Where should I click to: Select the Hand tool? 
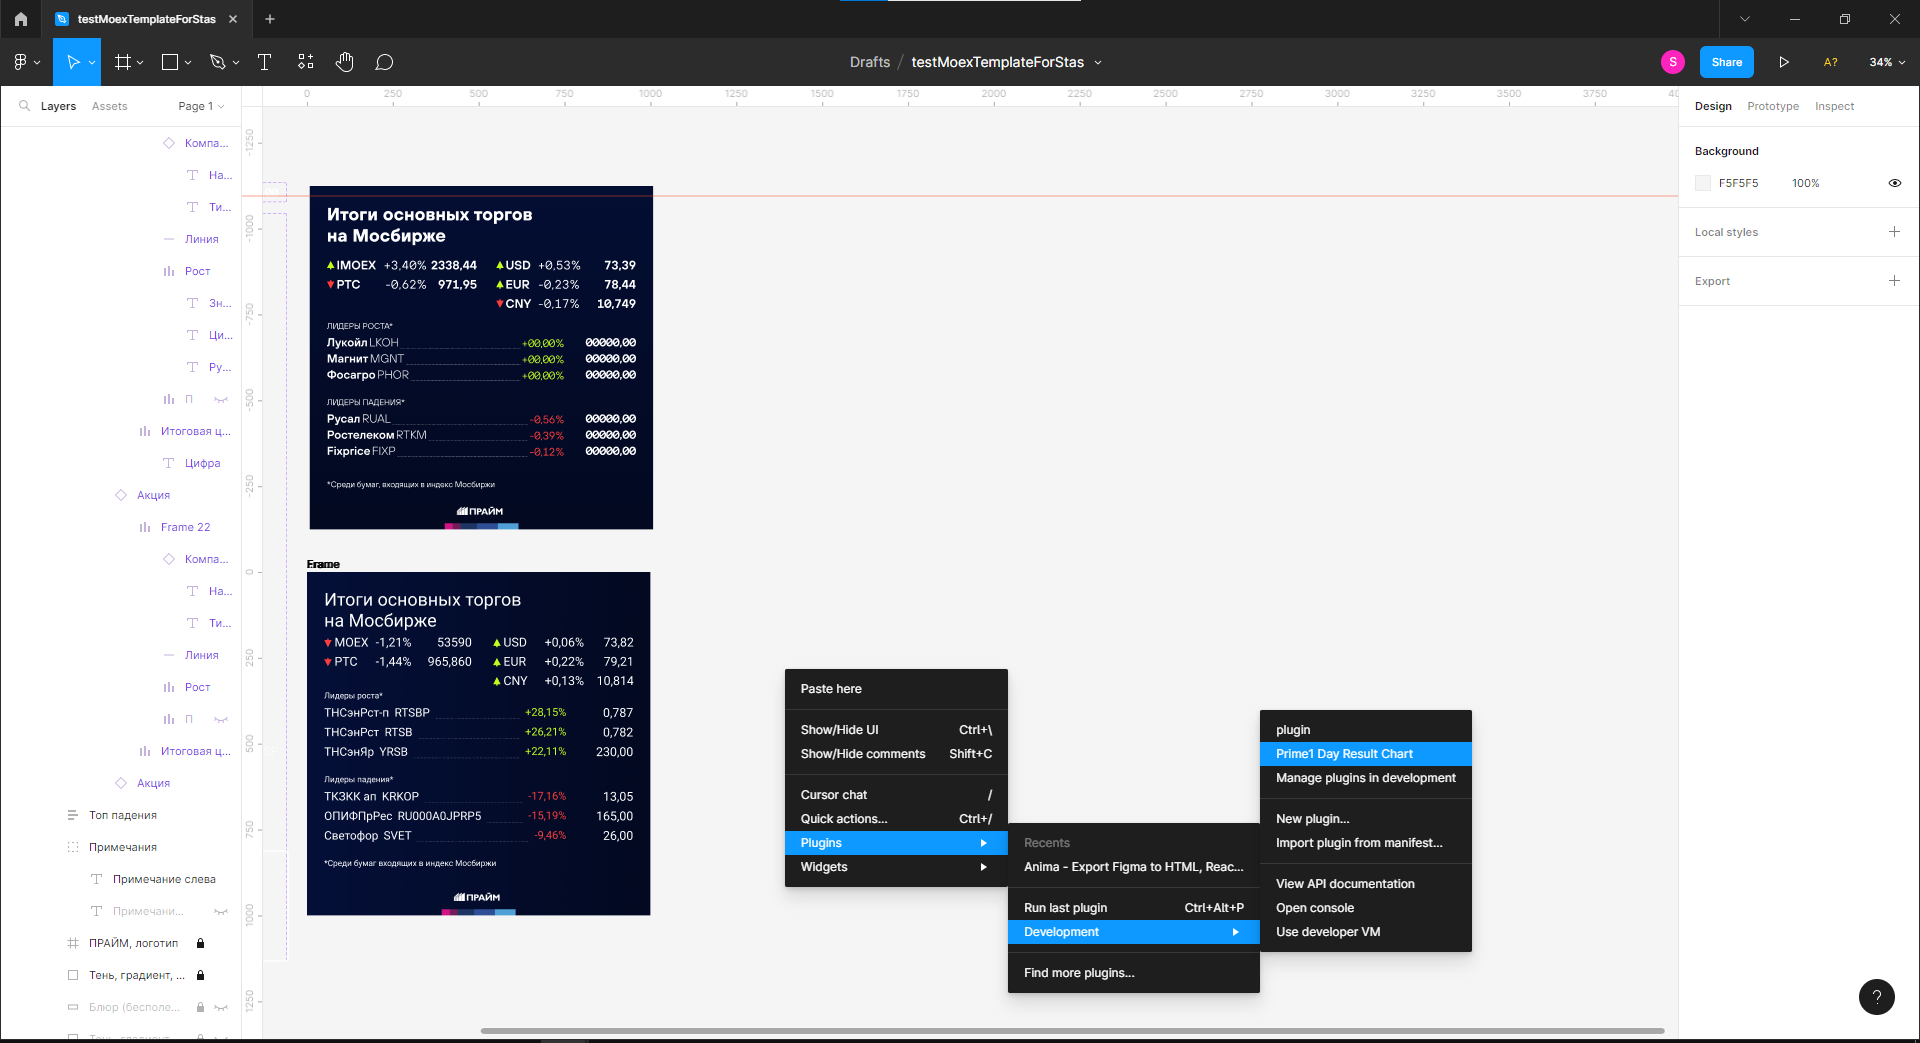tap(344, 62)
